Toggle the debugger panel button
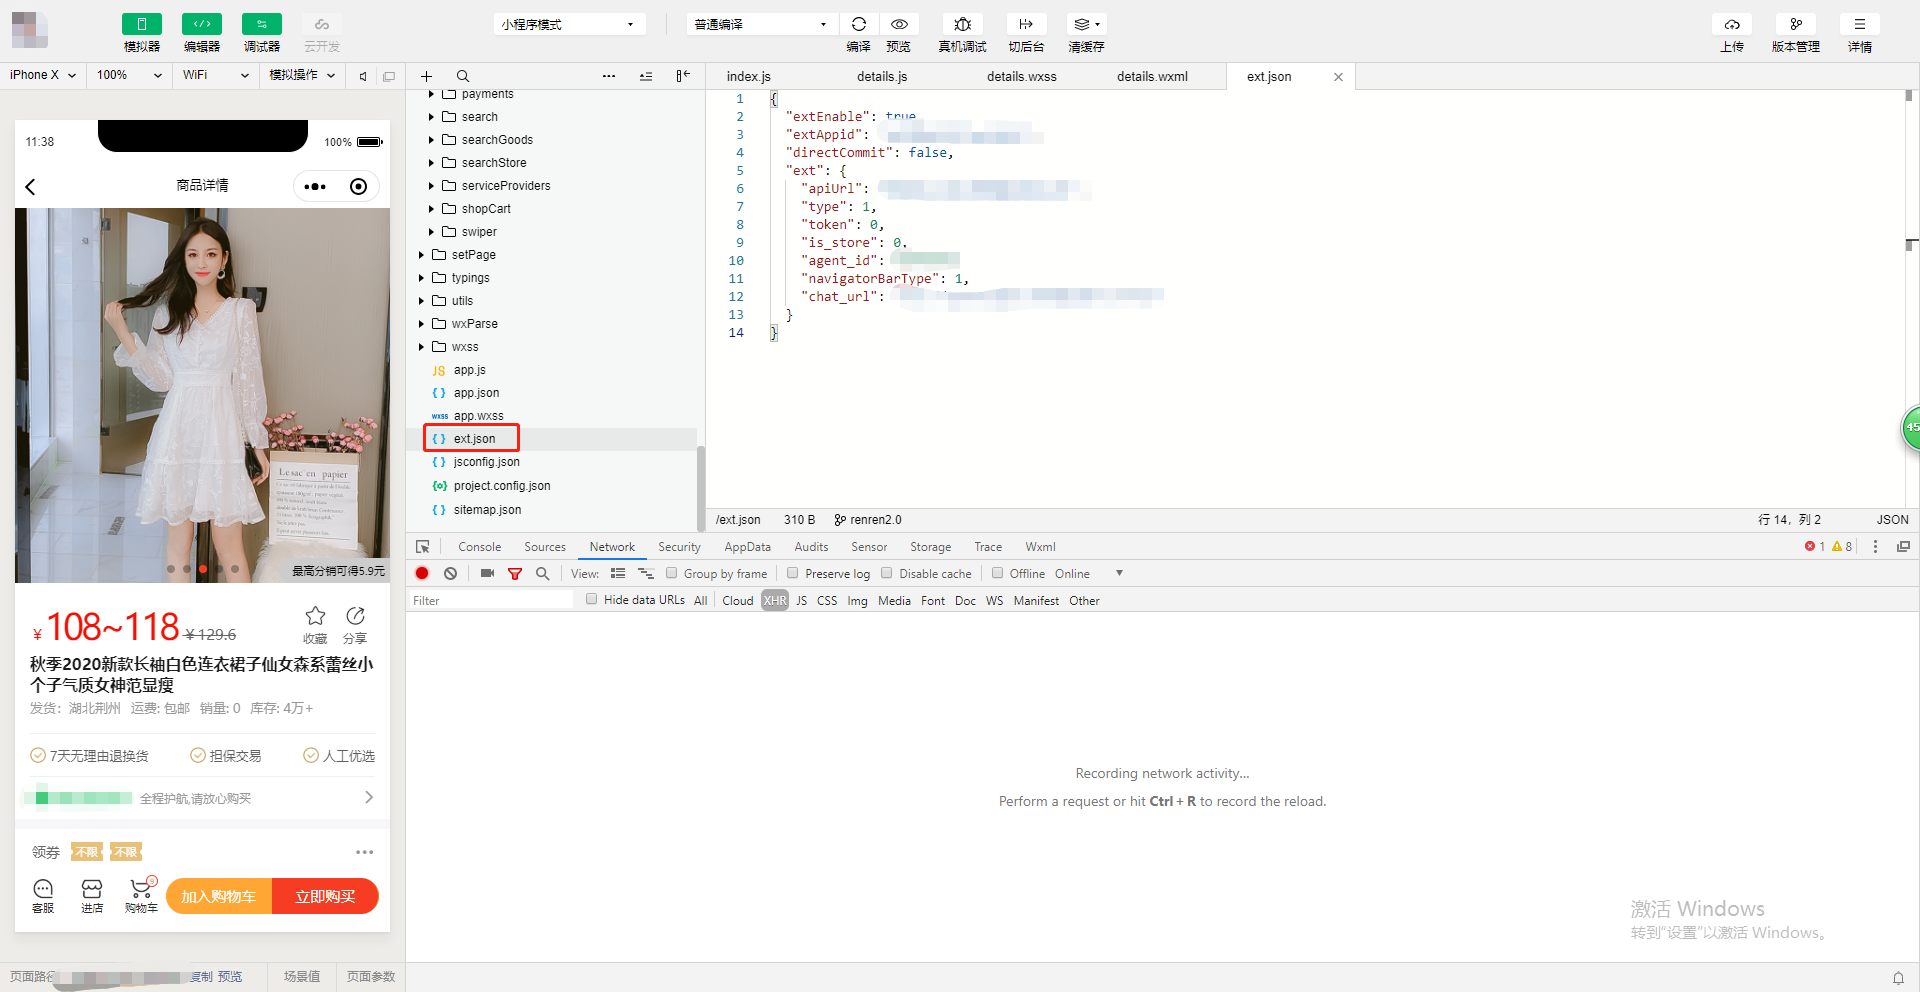The height and width of the screenshot is (992, 1920). coord(262,24)
